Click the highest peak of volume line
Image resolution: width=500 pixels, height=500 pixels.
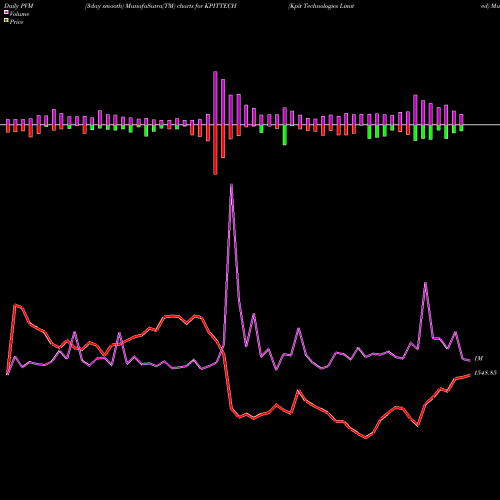[x=232, y=184]
